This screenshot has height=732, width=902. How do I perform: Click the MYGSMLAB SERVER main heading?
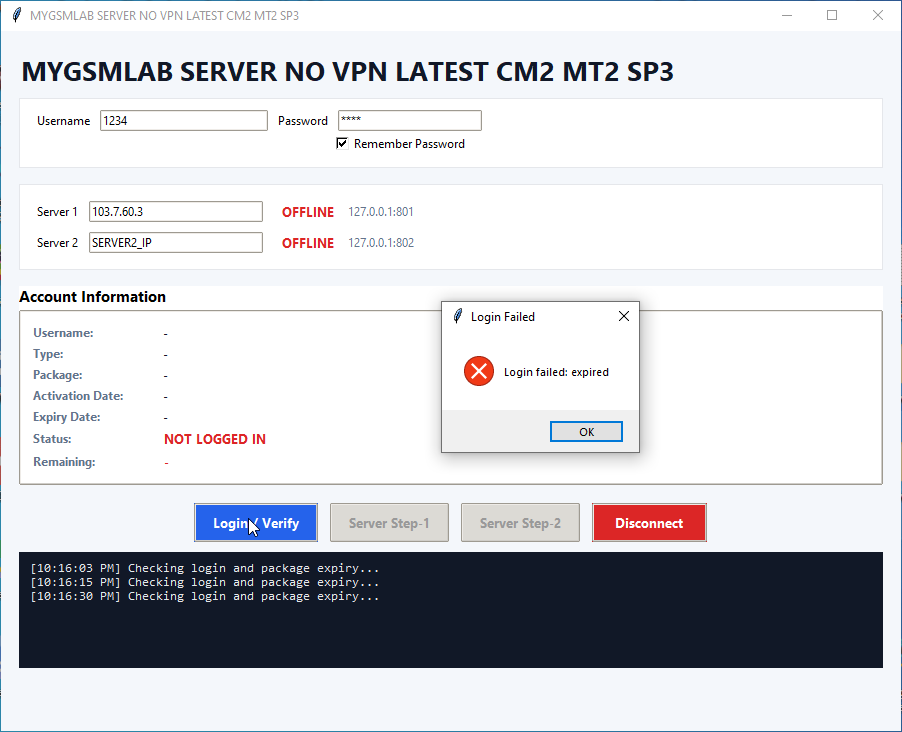(x=347, y=72)
